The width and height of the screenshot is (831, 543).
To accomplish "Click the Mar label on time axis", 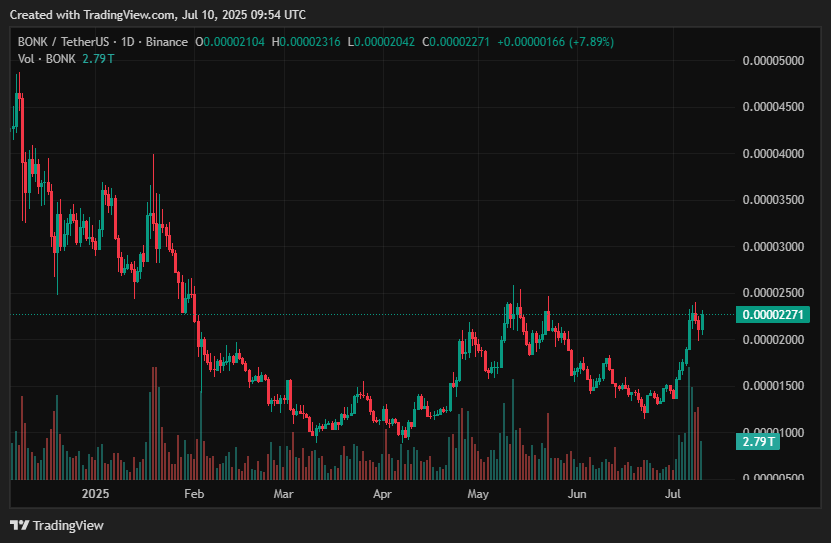I will [283, 494].
